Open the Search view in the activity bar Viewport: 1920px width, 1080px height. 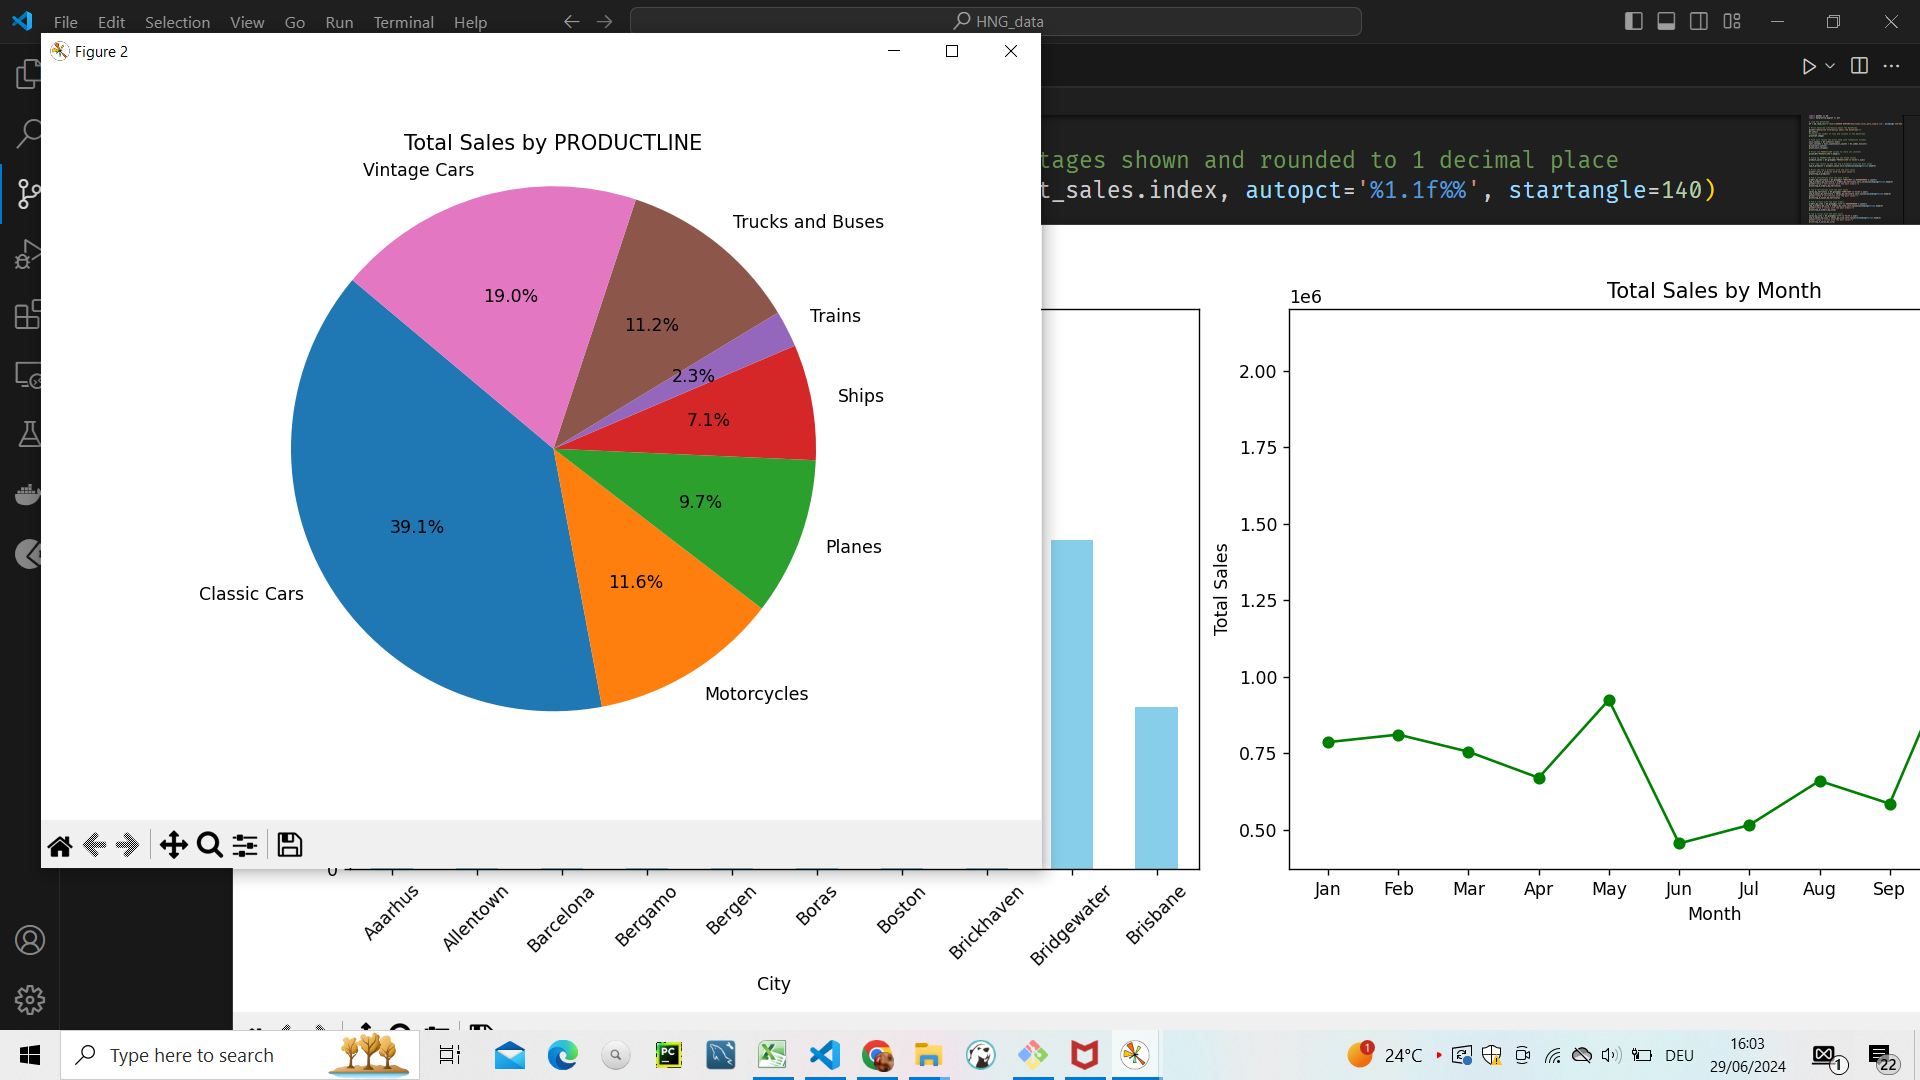click(29, 134)
